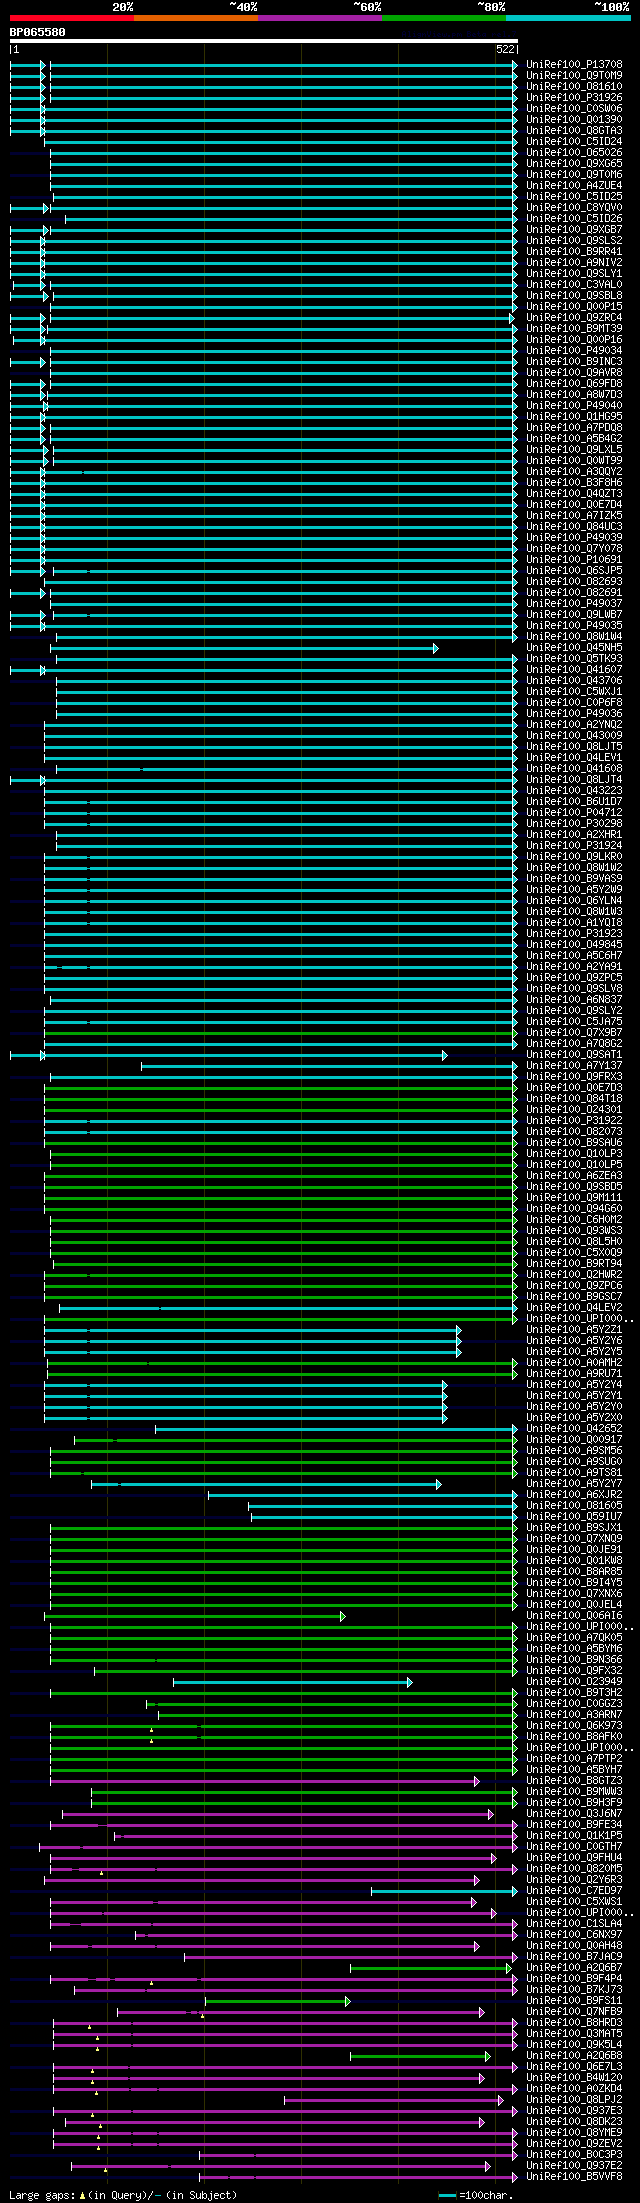Select hit UniRef100_Q10LP3
Screen dimensions: 640x2203
coord(574,1154)
